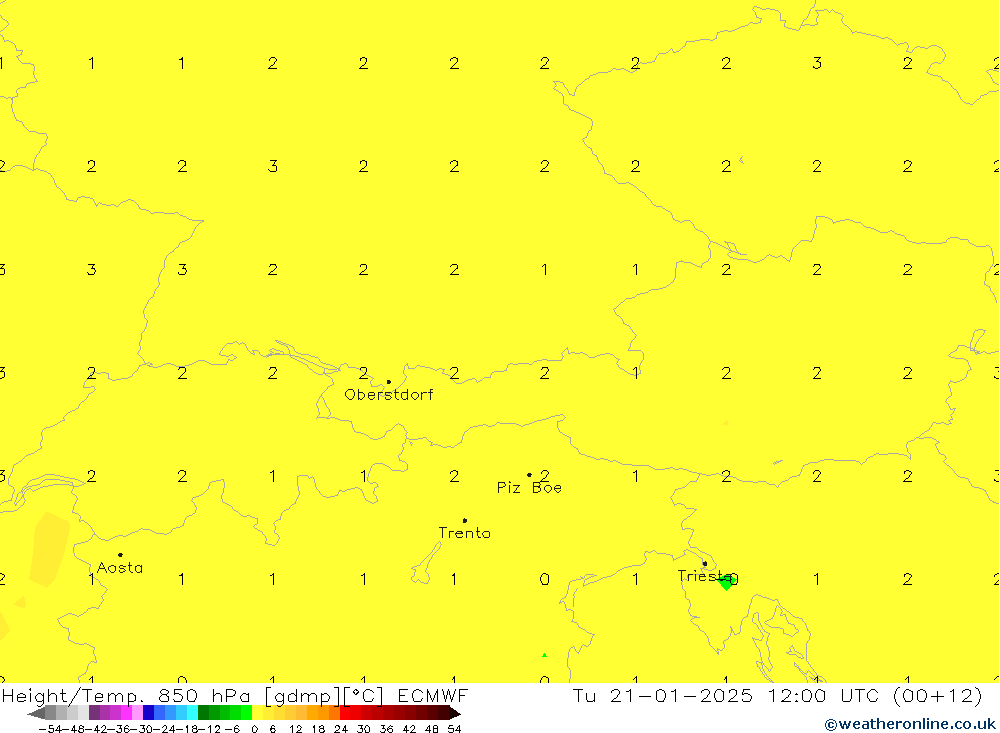The image size is (1000, 733).
Task: Click the Trento city marker dot
Action: (x=465, y=520)
